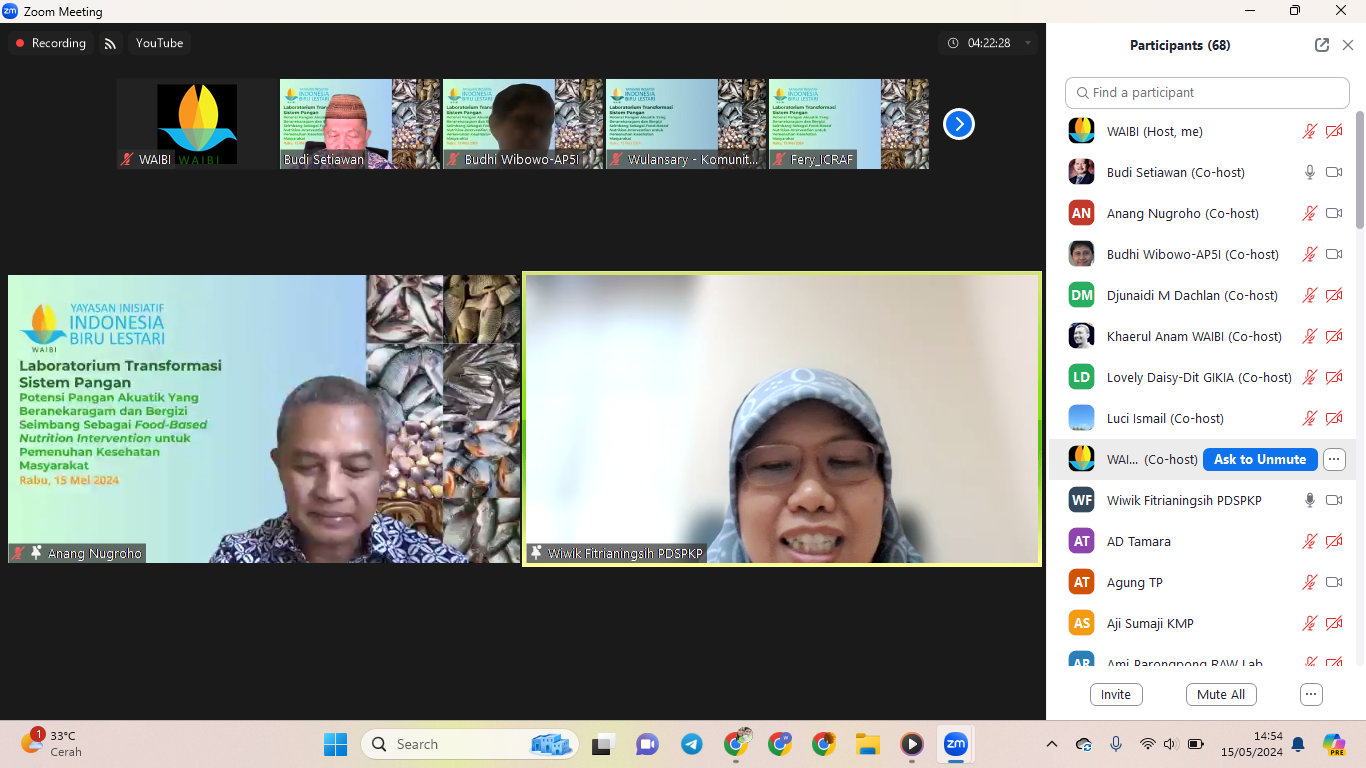Open the more options menu next to Mute All

click(1311, 694)
